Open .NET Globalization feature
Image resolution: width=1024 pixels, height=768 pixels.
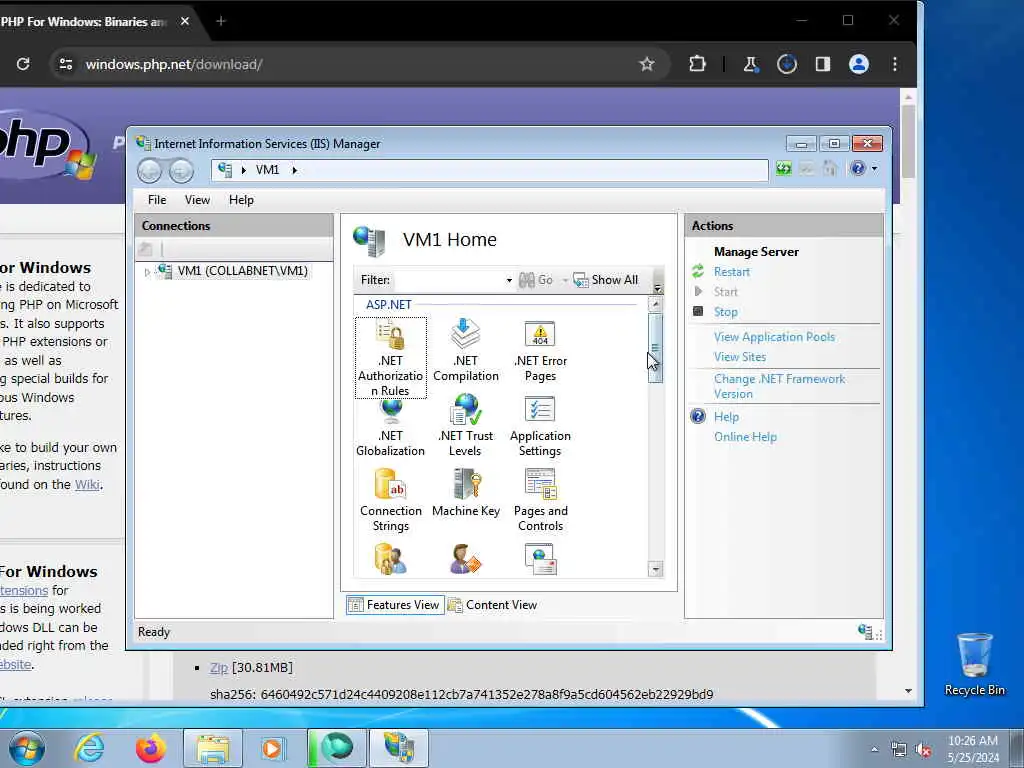tap(391, 428)
